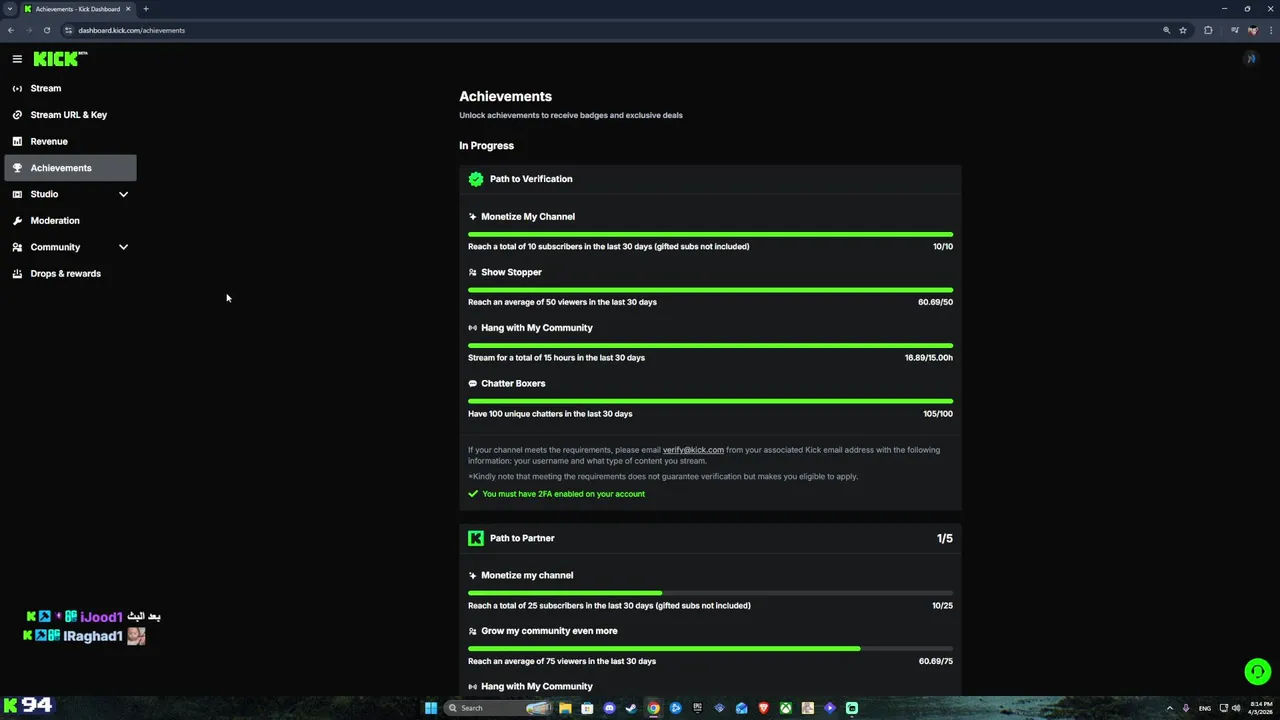Image resolution: width=1280 pixels, height=720 pixels.
Task: Click the Grow my community even more label
Action: click(x=549, y=631)
